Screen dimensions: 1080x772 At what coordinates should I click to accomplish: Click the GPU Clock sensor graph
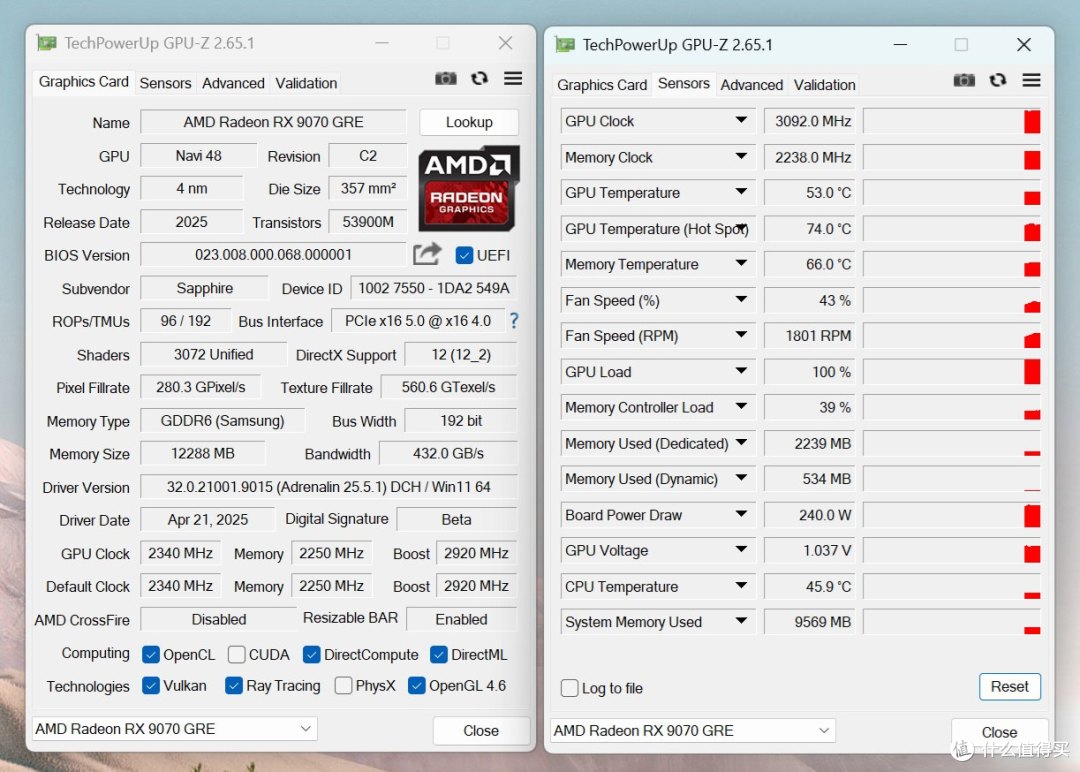point(952,121)
